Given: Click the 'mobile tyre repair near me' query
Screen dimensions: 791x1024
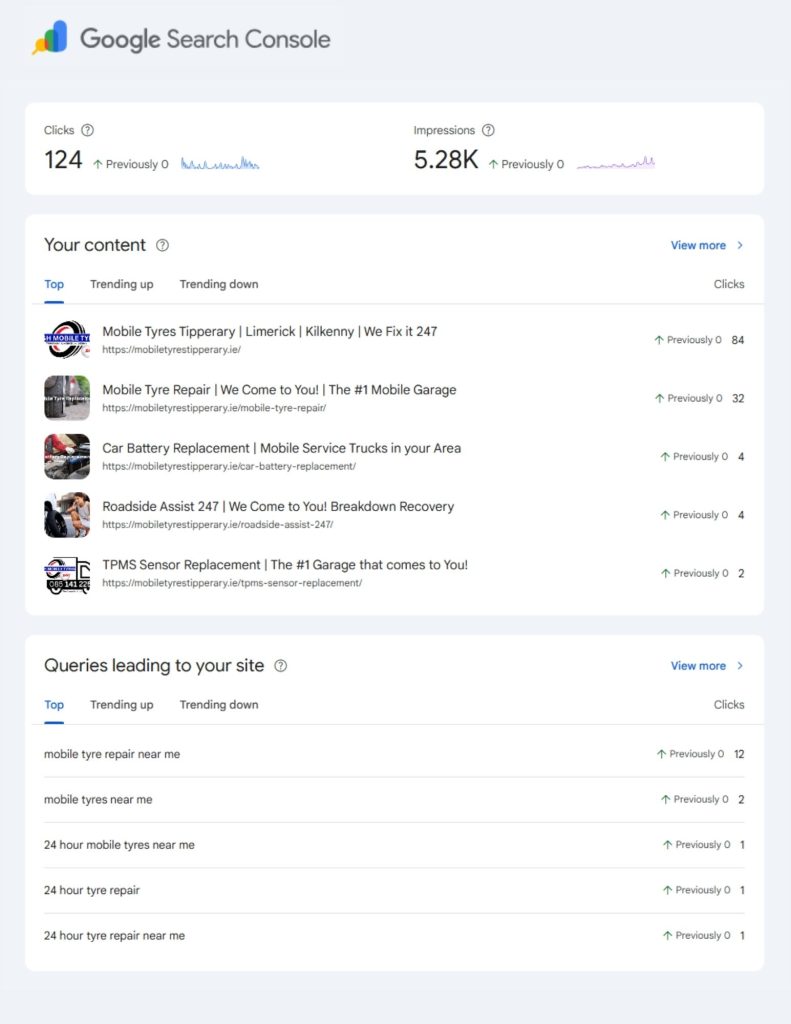Looking at the screenshot, I should tap(112, 754).
